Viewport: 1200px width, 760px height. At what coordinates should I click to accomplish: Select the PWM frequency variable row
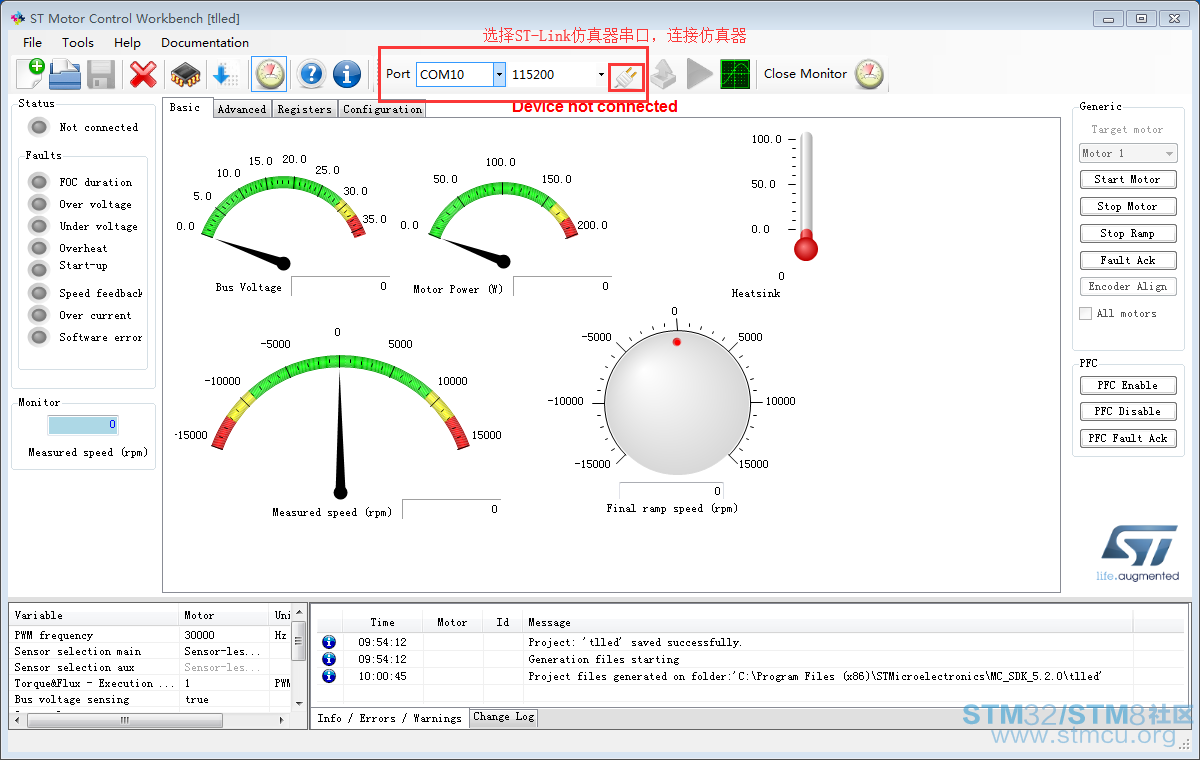[x=151, y=635]
